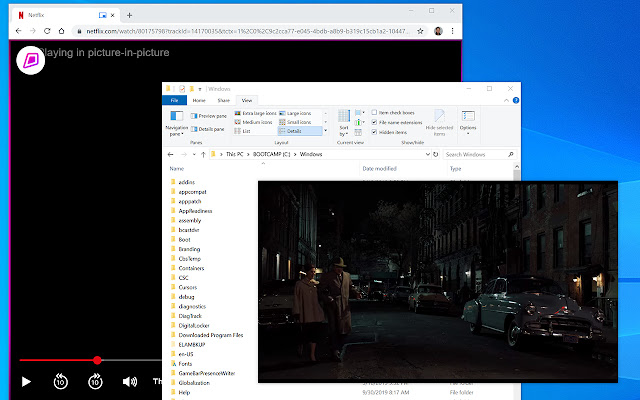Choose List layout in Explorer
The width and height of the screenshot is (640, 400).
coord(242,131)
